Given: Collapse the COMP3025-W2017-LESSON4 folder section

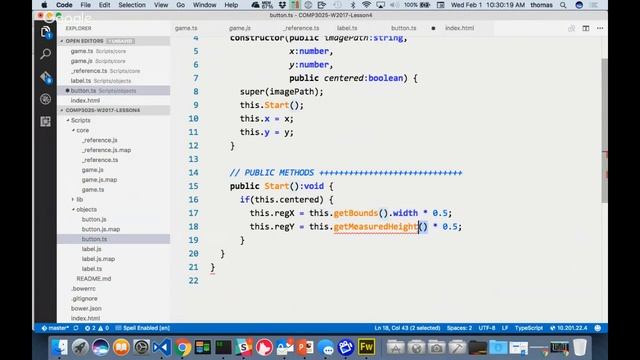Looking at the screenshot, I should (x=113, y=110).
